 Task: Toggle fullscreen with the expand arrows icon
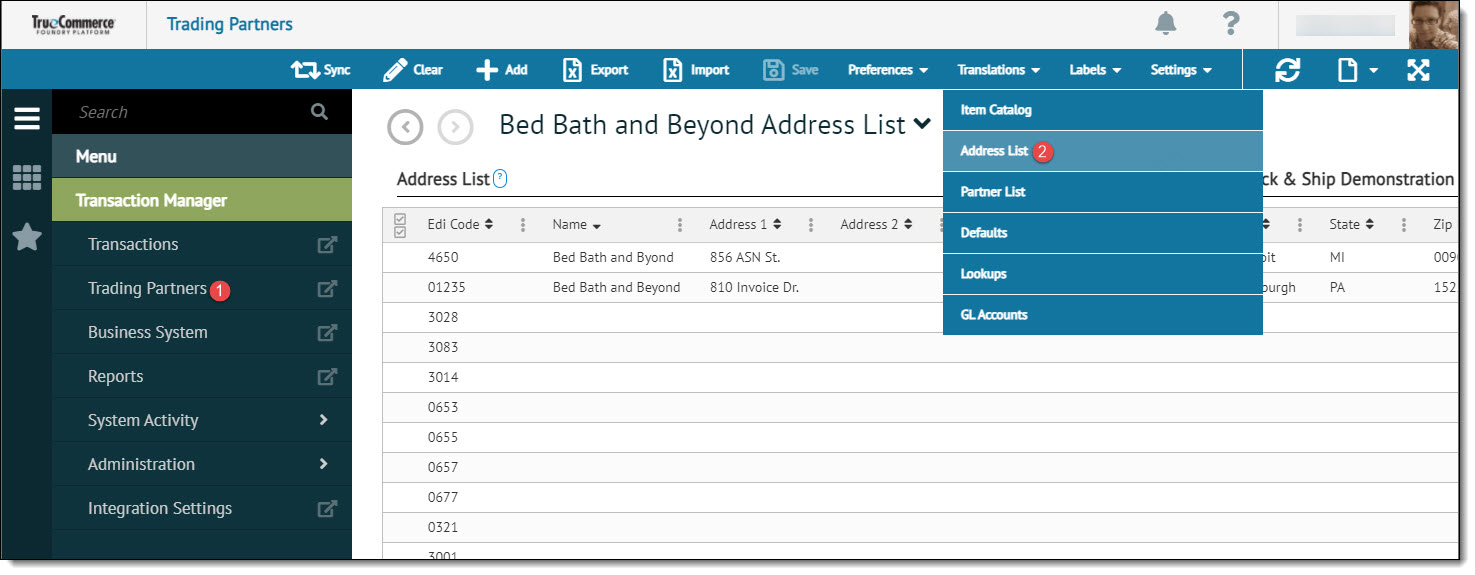pos(1418,70)
